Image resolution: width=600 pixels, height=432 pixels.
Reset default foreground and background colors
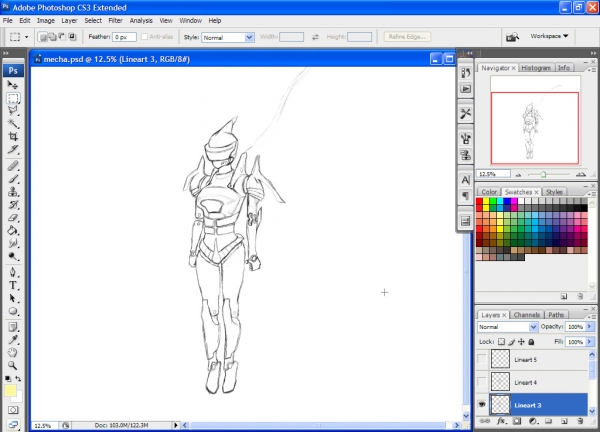(8, 378)
